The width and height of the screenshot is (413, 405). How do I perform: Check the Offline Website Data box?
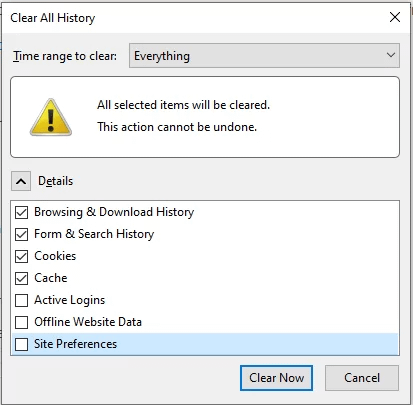[x=22, y=322]
